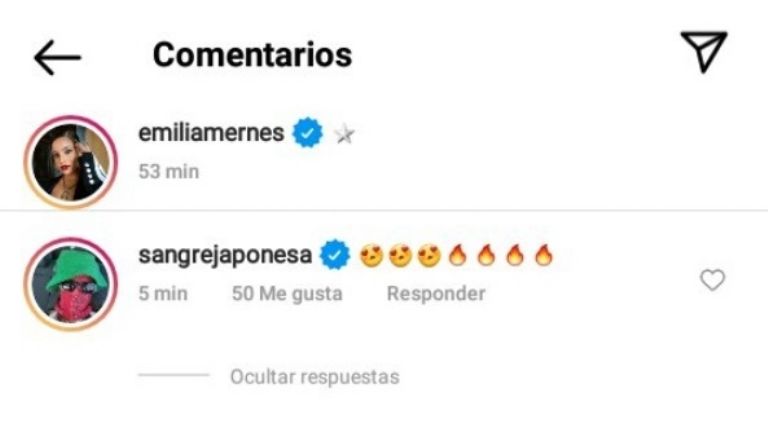The height and width of the screenshot is (423, 768).
Task: Go back using the left arrow
Action: [57, 57]
